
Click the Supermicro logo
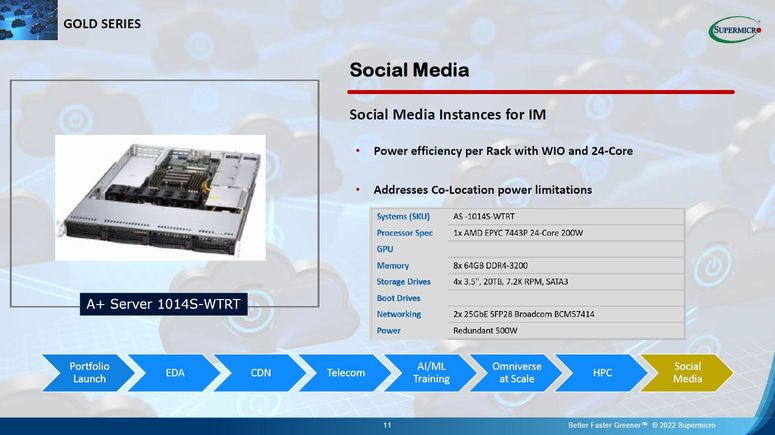(x=735, y=30)
